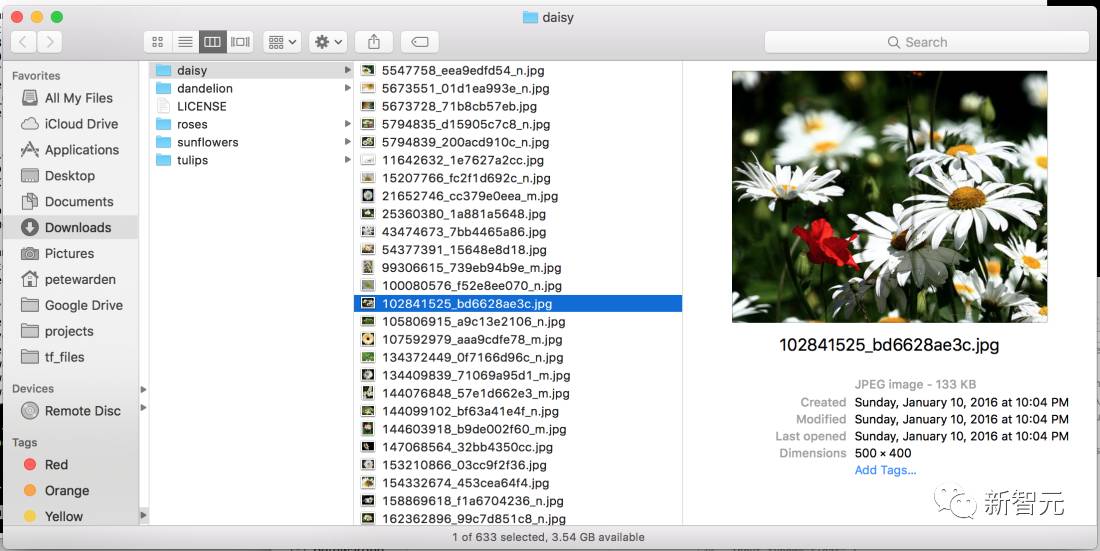Switch to cover flow view
The height and width of the screenshot is (551, 1100).
point(240,42)
